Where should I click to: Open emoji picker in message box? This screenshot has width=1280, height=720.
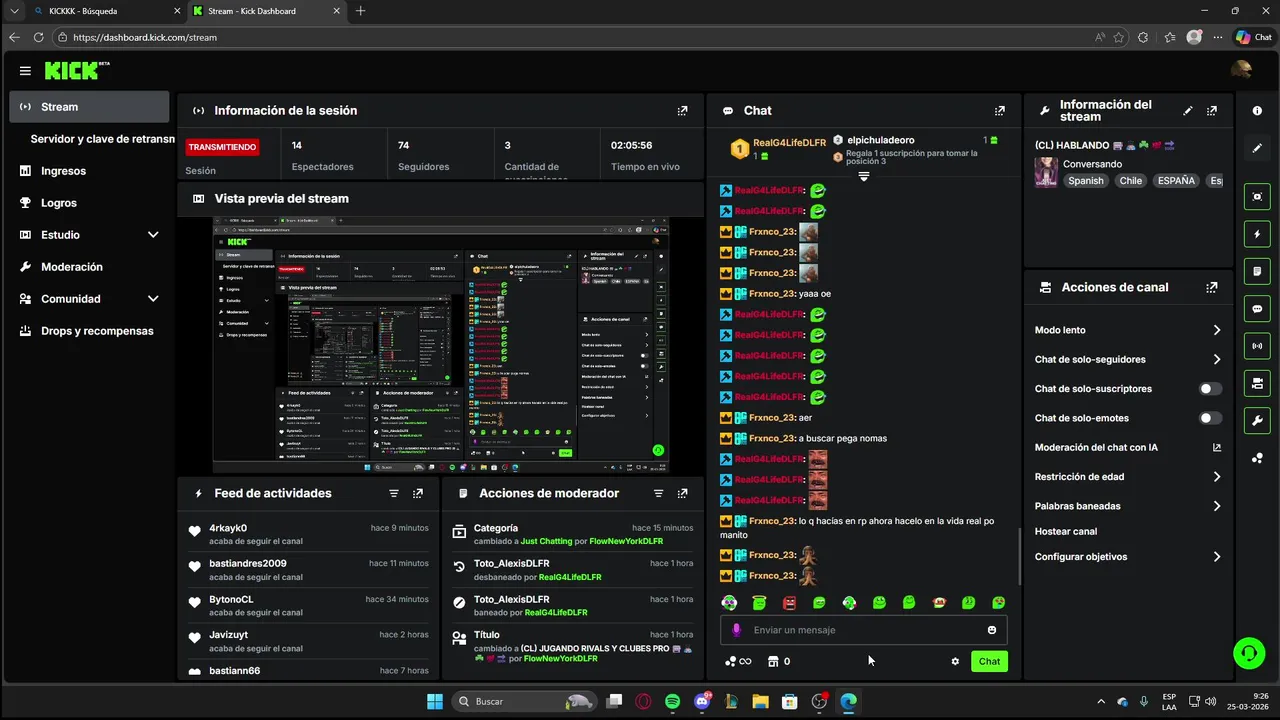pyautogui.click(x=992, y=630)
